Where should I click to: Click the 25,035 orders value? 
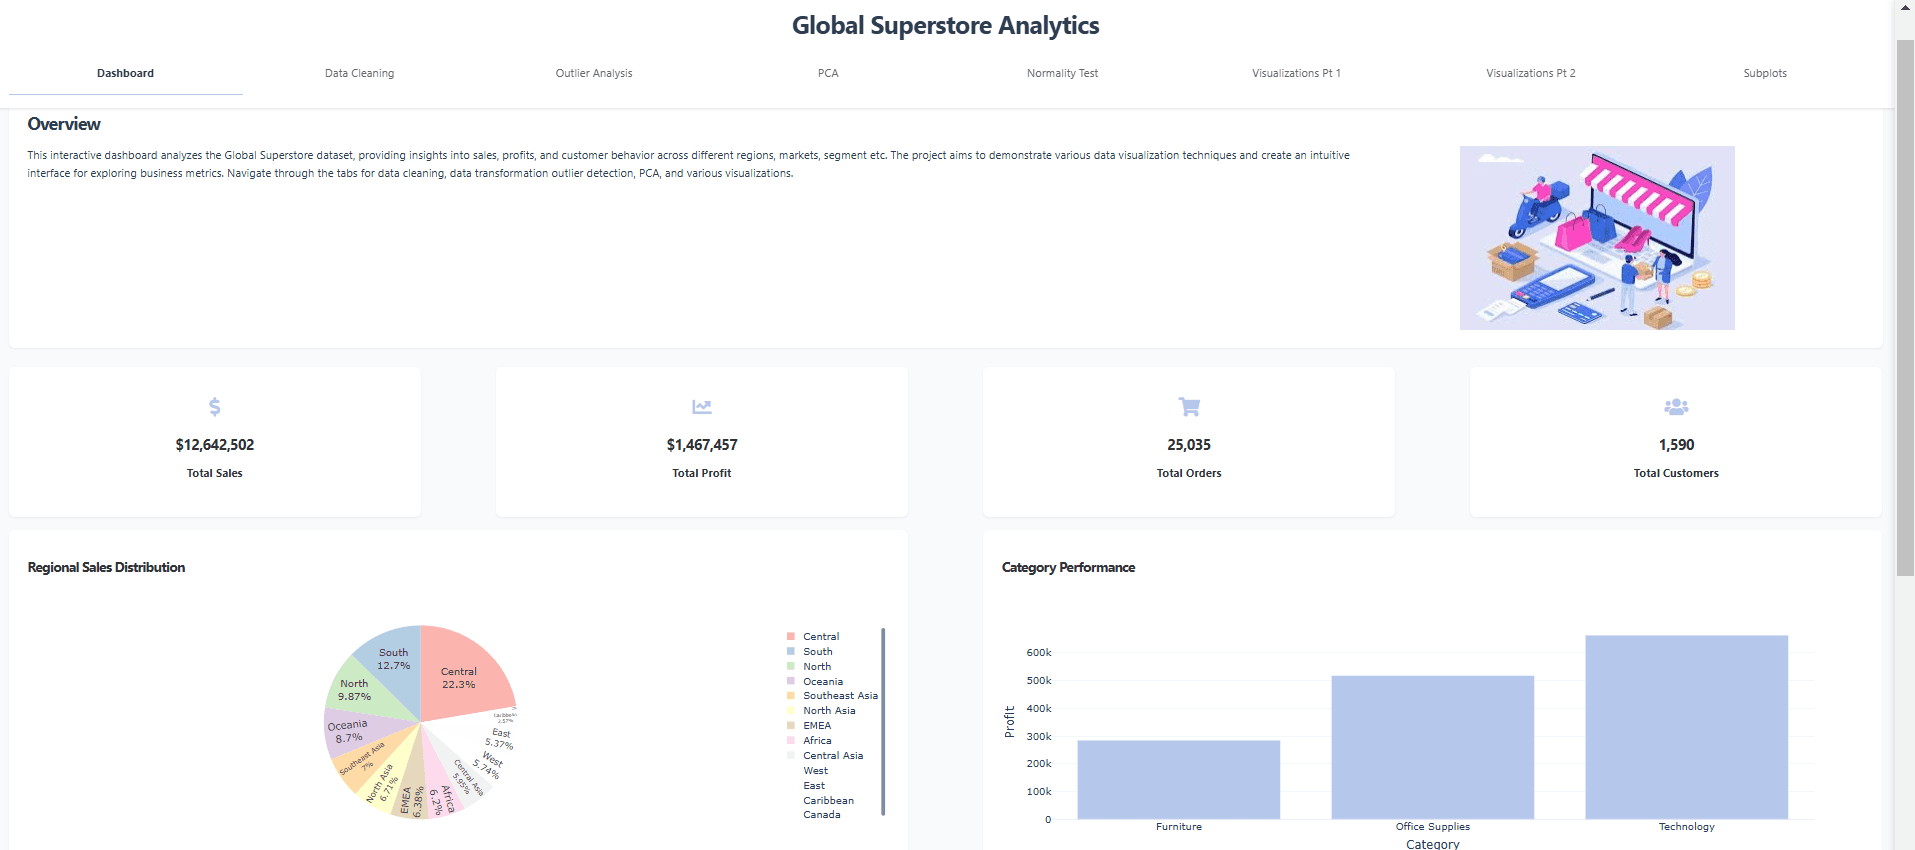(1189, 445)
